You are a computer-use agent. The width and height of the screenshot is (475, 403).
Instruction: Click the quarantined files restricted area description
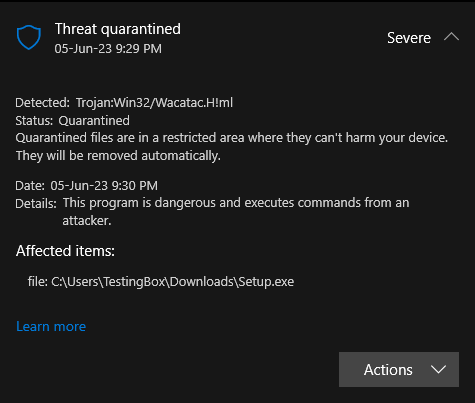coord(232,138)
